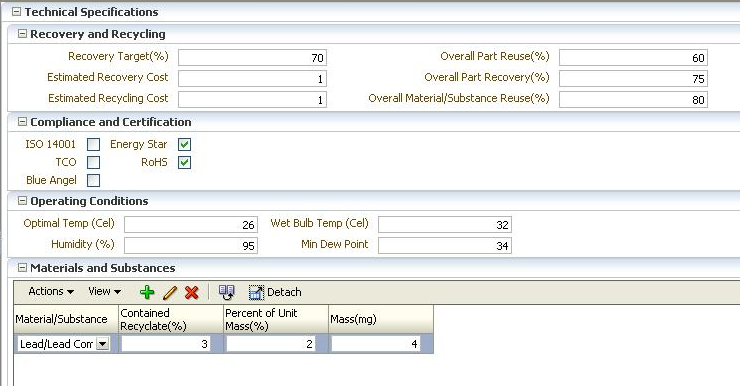Check the ISO 14001 checkbox
This screenshot has width=740, height=386.
[93, 144]
